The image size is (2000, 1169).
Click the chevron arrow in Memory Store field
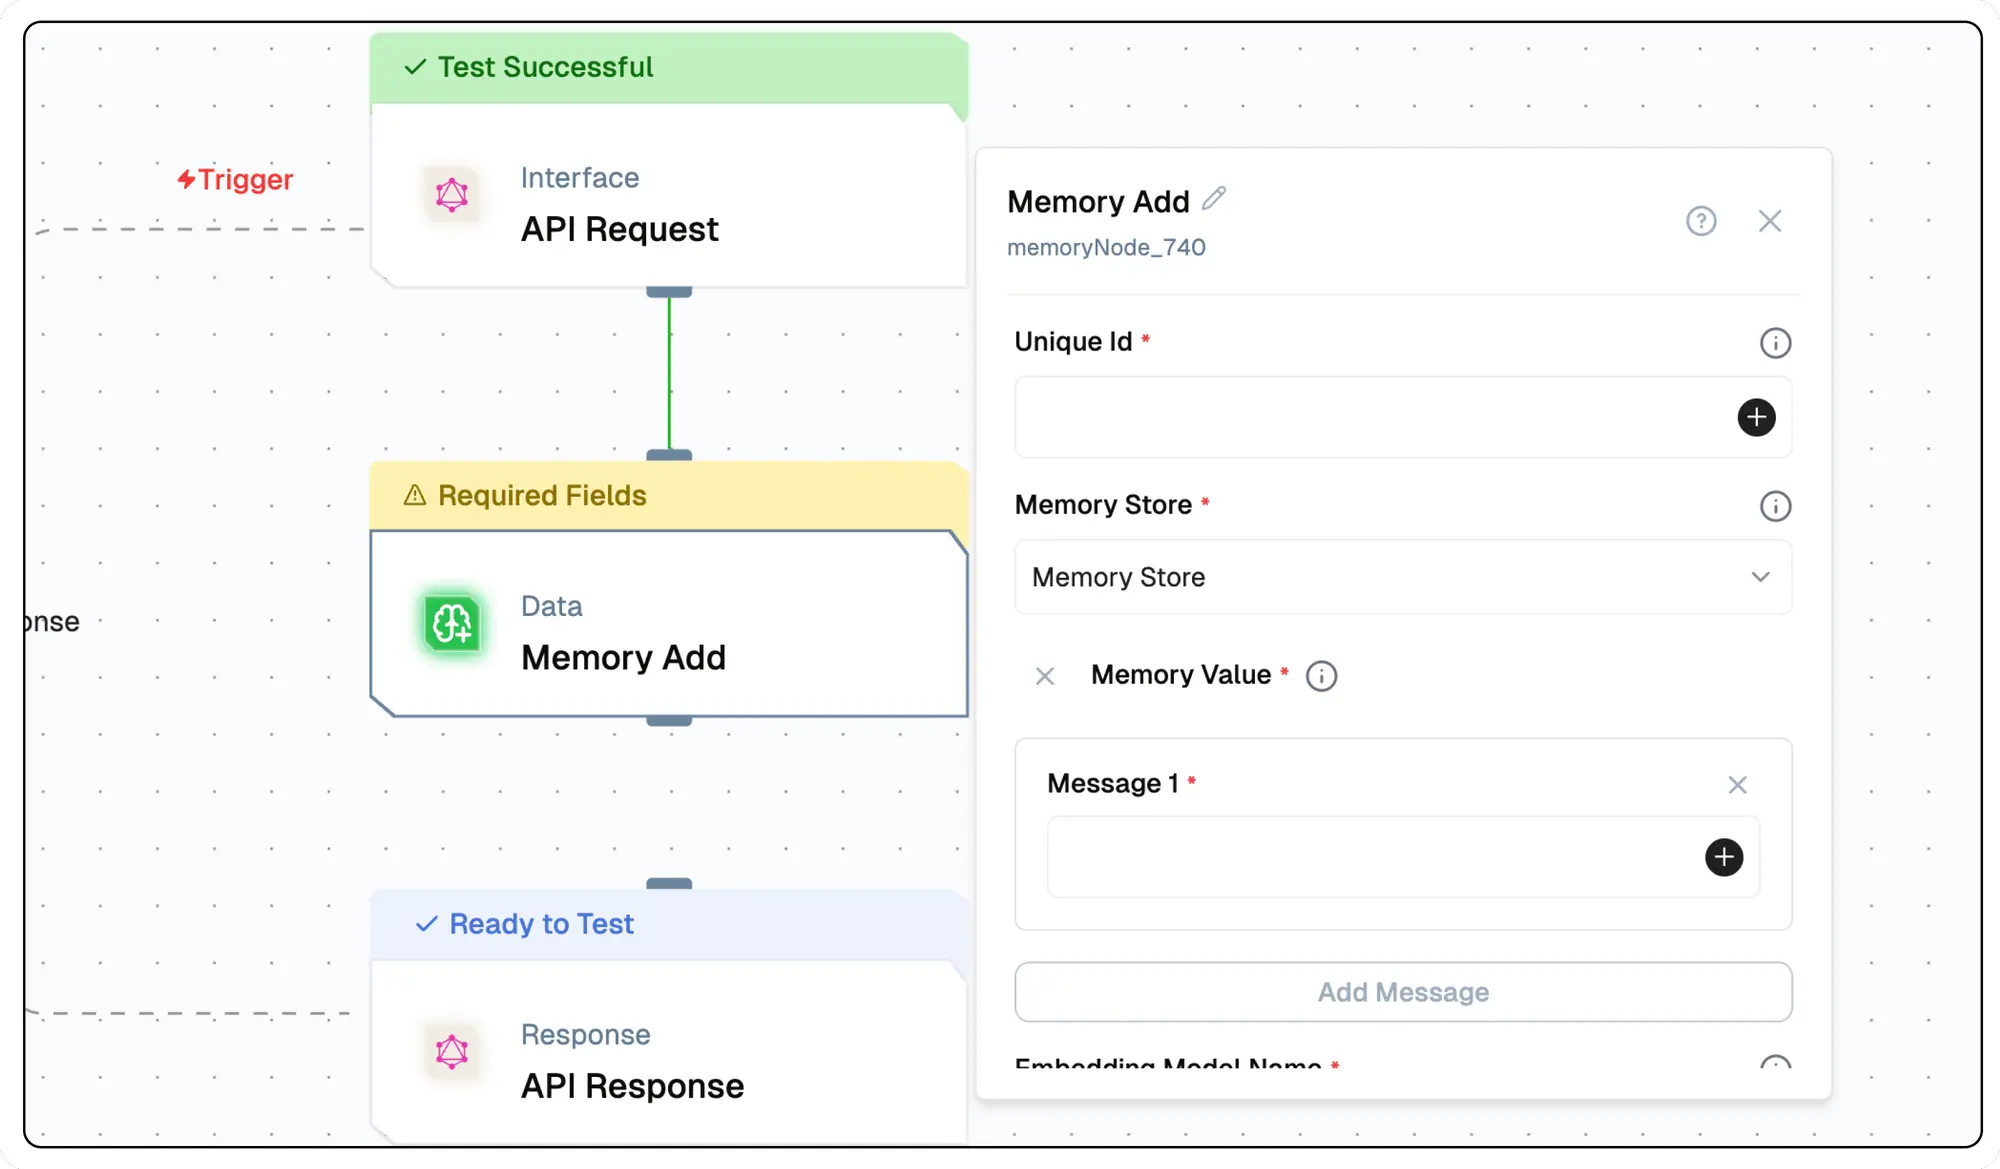tap(1760, 577)
